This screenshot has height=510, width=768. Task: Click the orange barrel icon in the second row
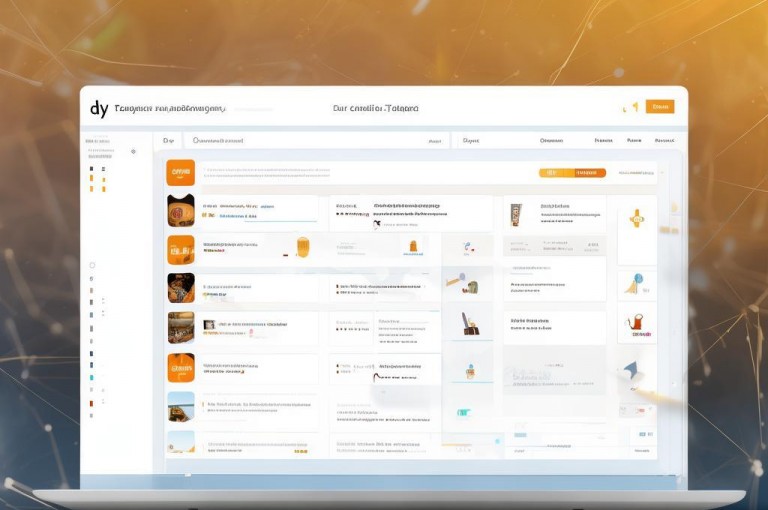pos(303,247)
